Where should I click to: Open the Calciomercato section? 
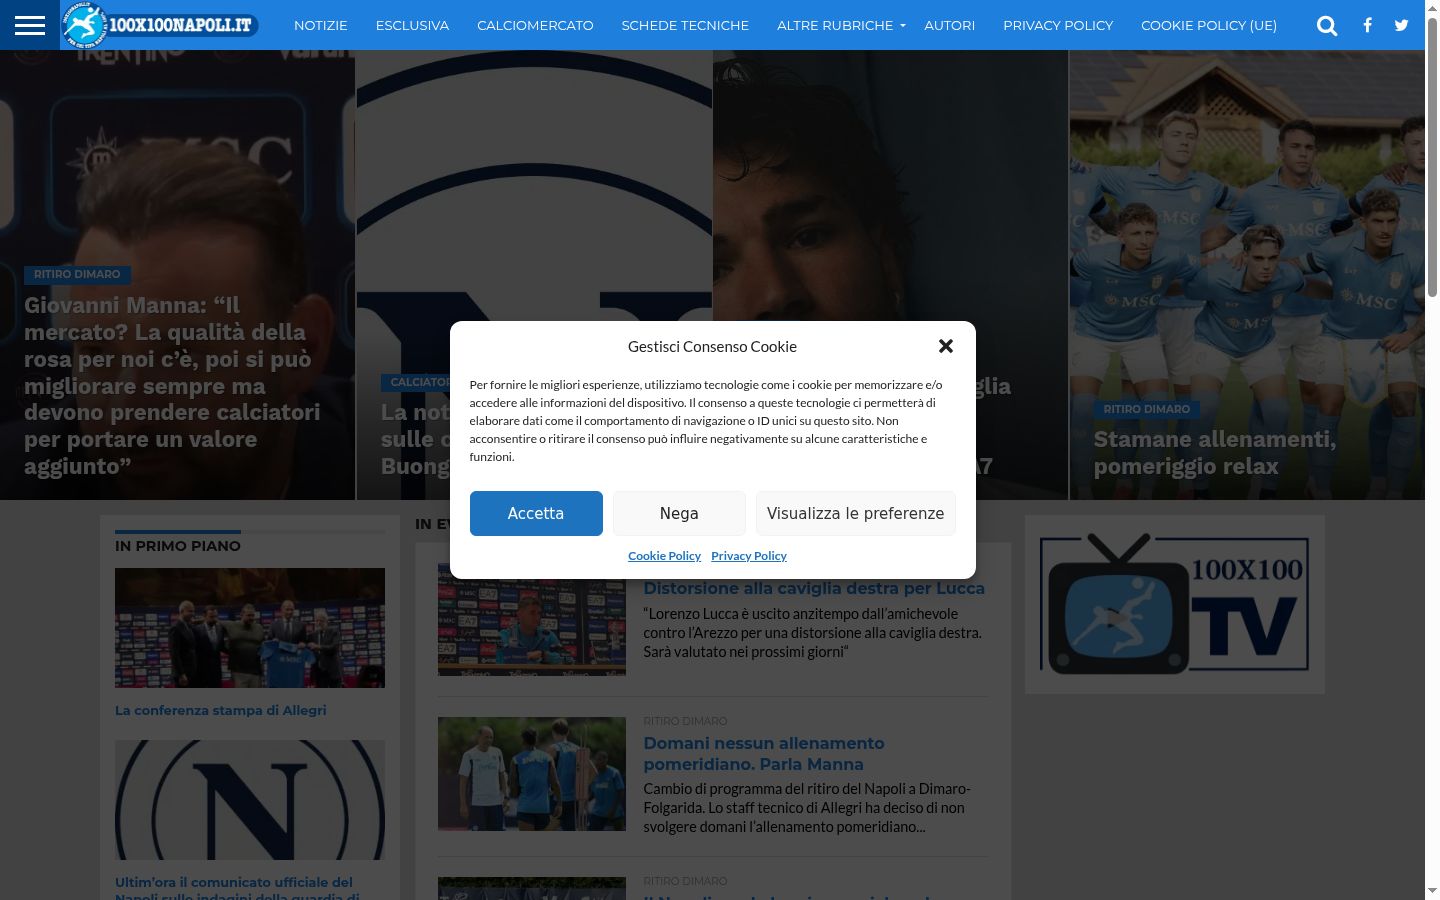[535, 25]
